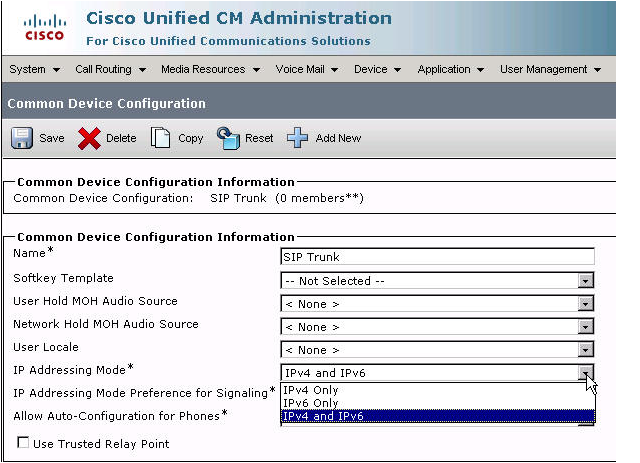This screenshot has height=463, width=640.
Task: Click Allow Auto-Configuration for Phones label
Action: click(120, 416)
